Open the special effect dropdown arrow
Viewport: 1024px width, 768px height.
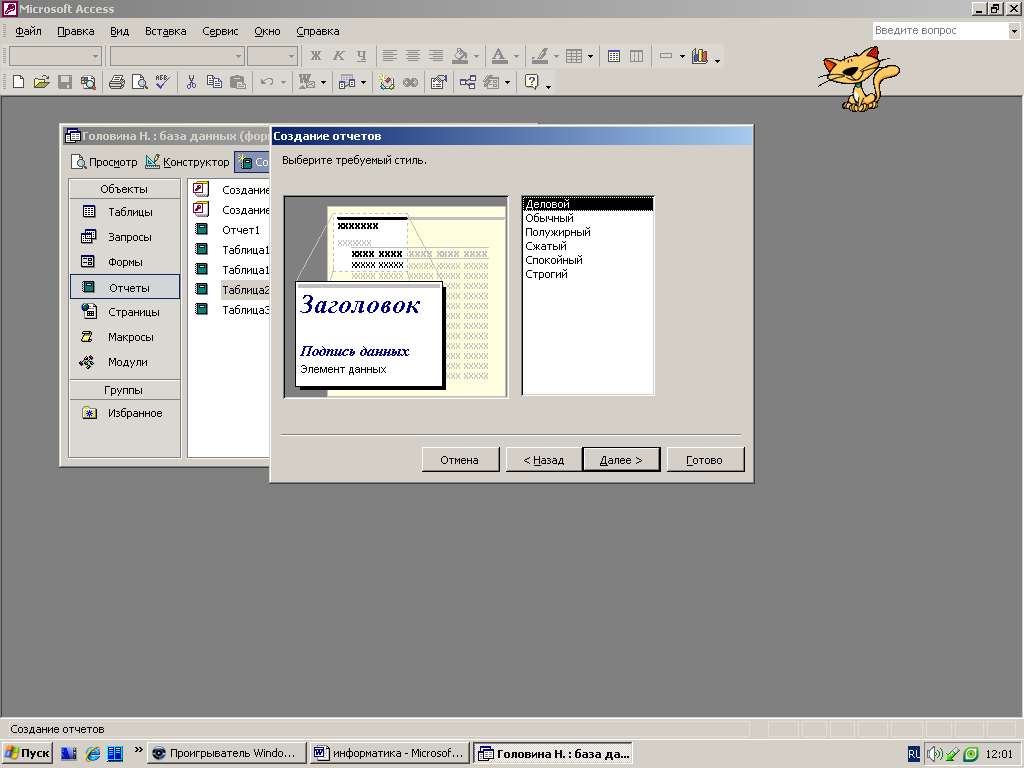pyautogui.click(x=682, y=56)
